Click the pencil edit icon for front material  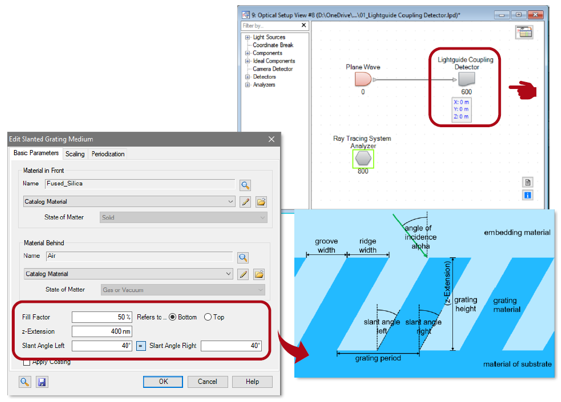[x=245, y=202]
